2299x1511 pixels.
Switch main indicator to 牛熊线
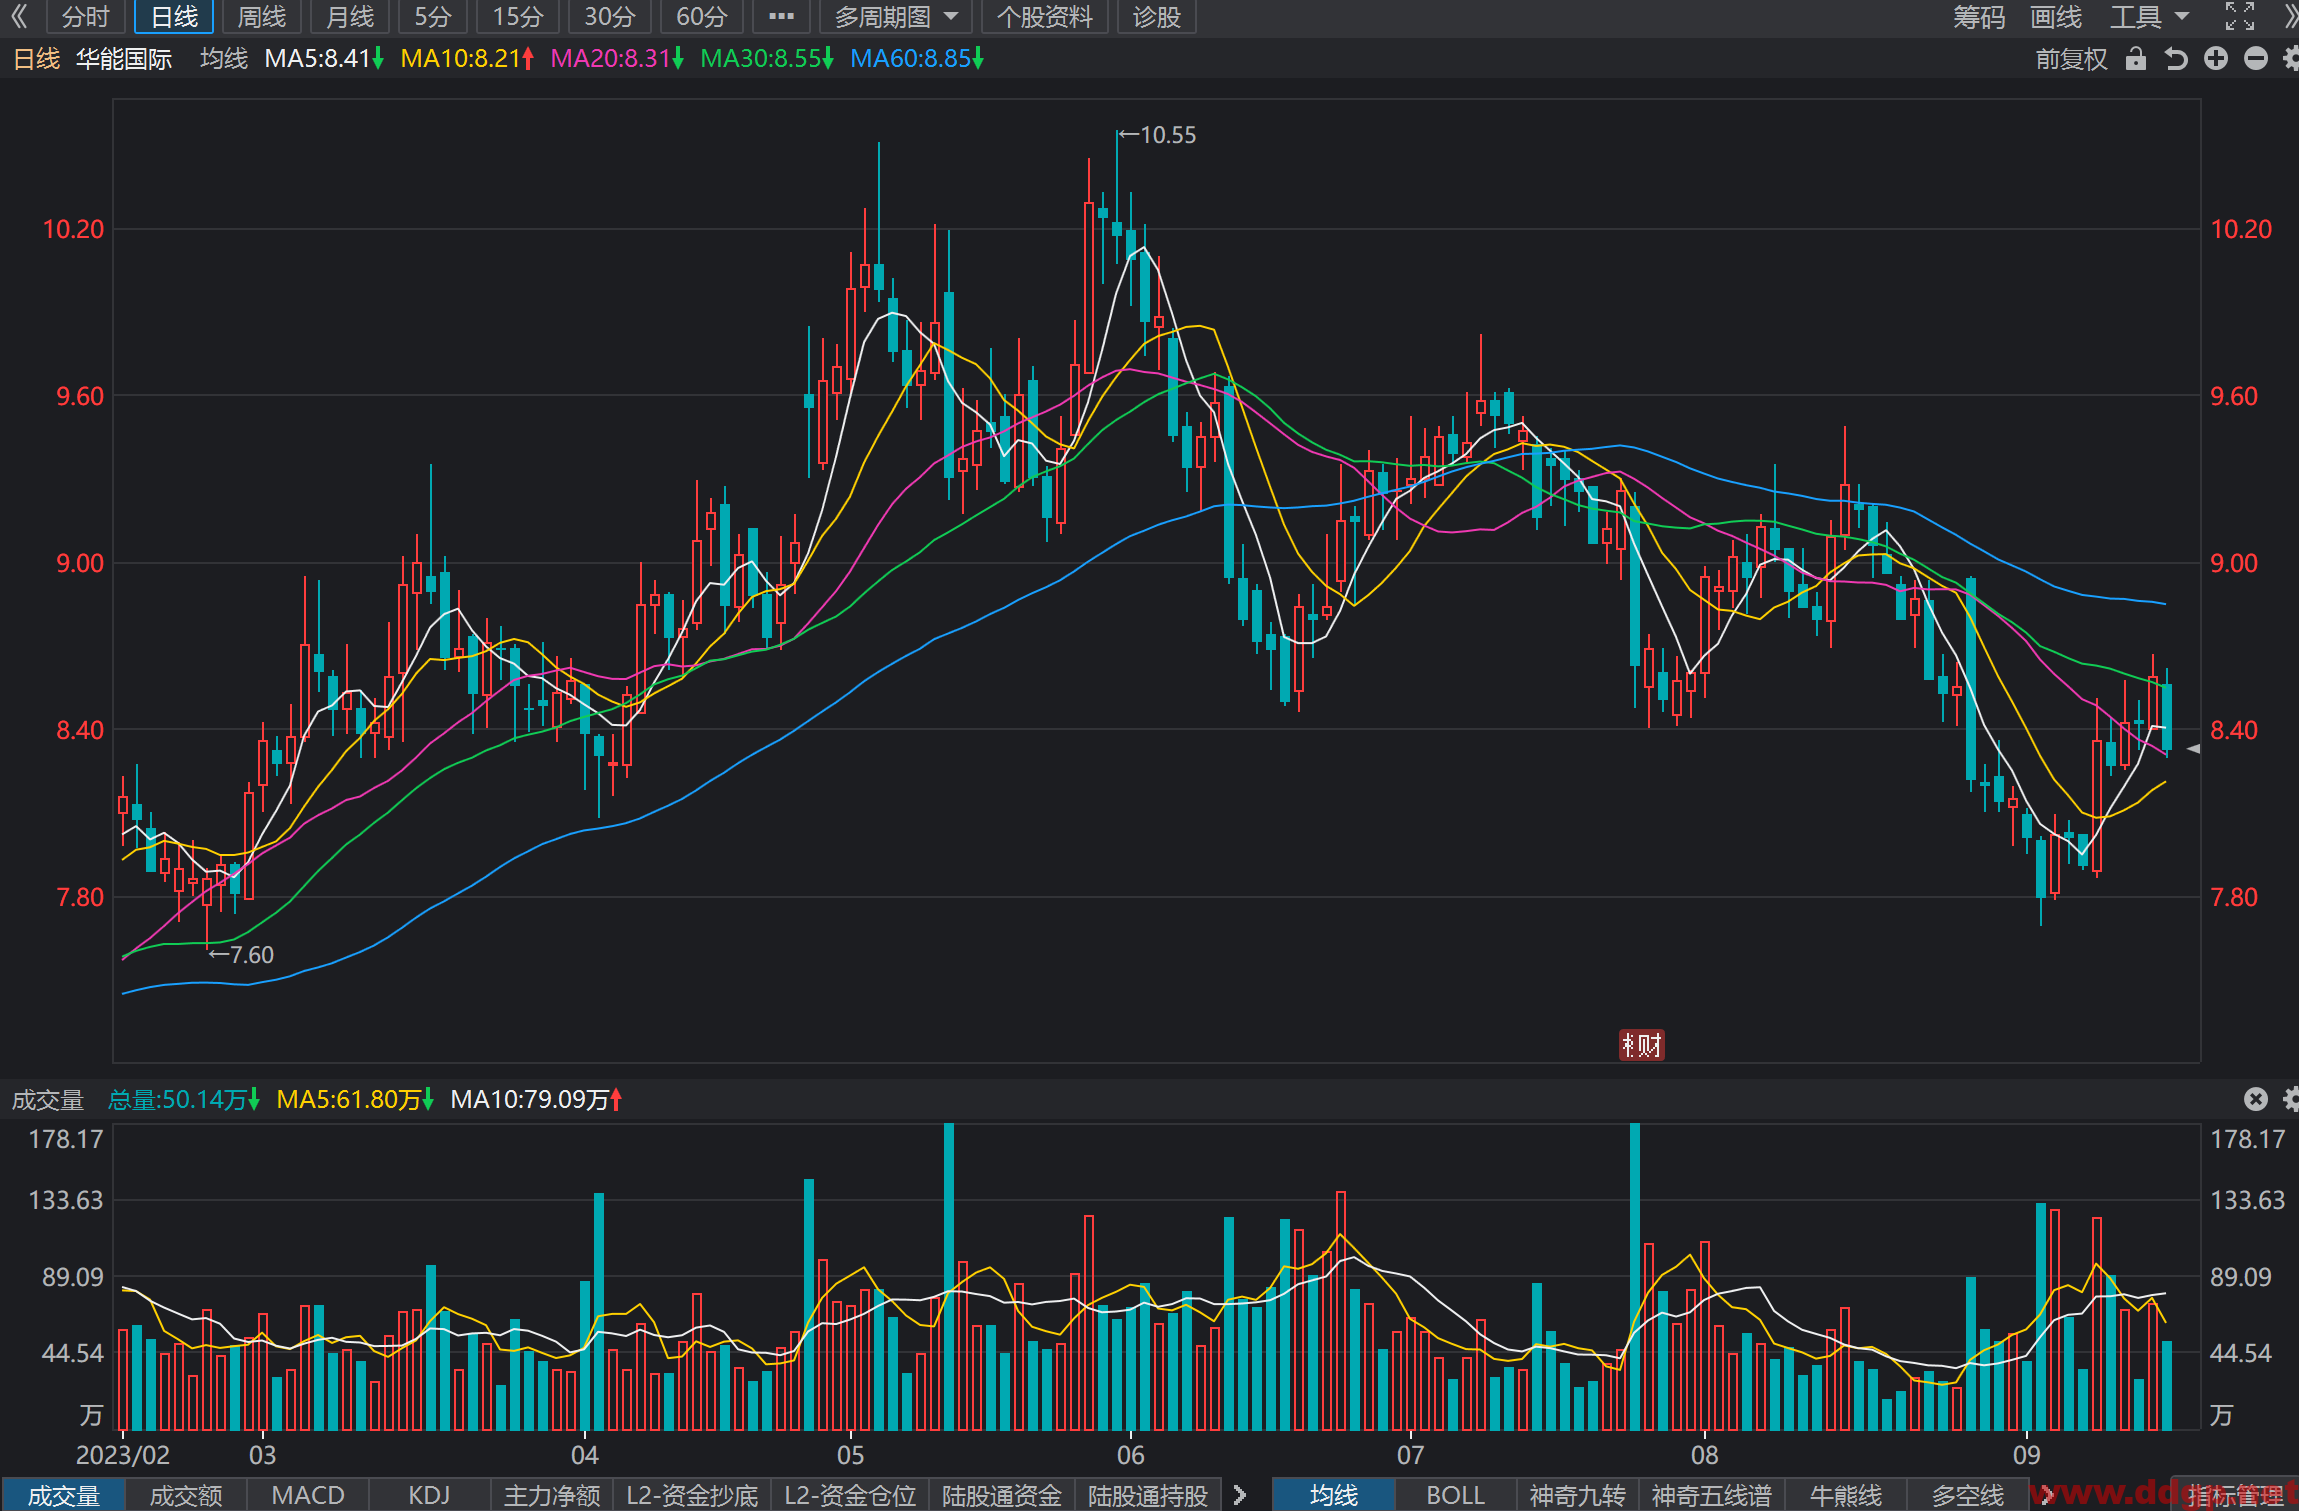(x=1846, y=1495)
